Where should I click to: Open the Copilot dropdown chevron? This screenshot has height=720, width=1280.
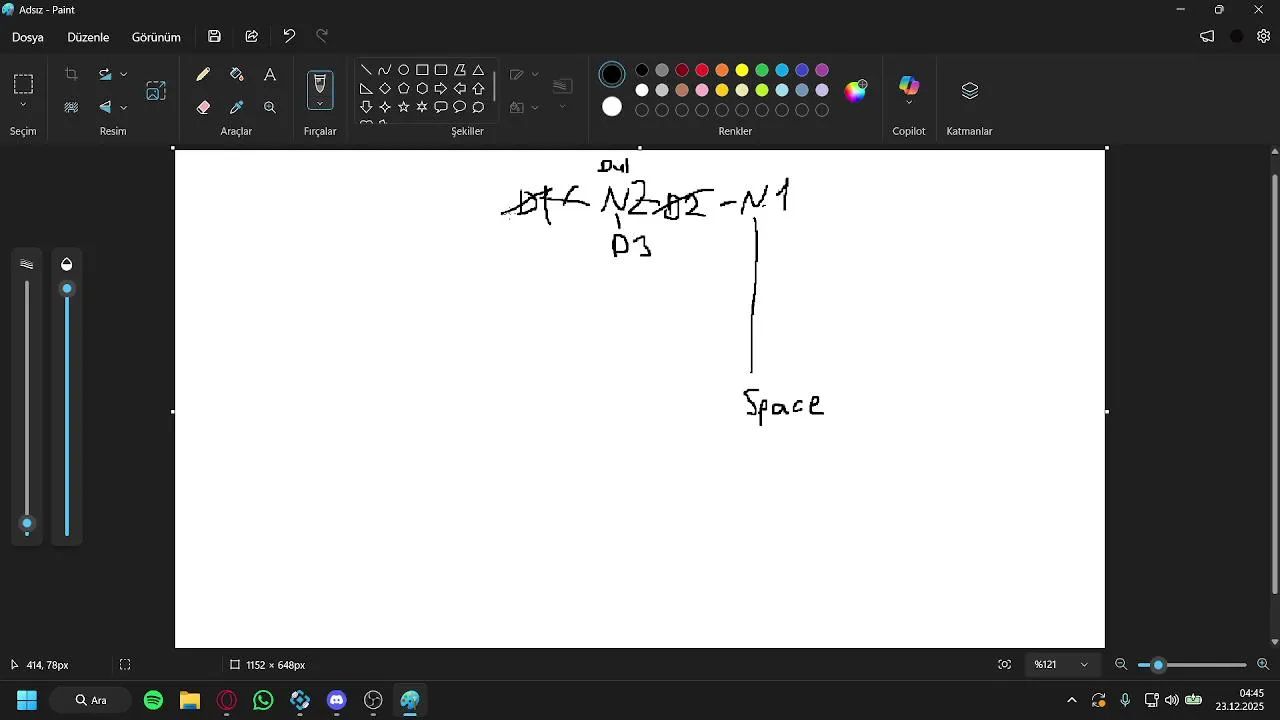pyautogui.click(x=909, y=102)
